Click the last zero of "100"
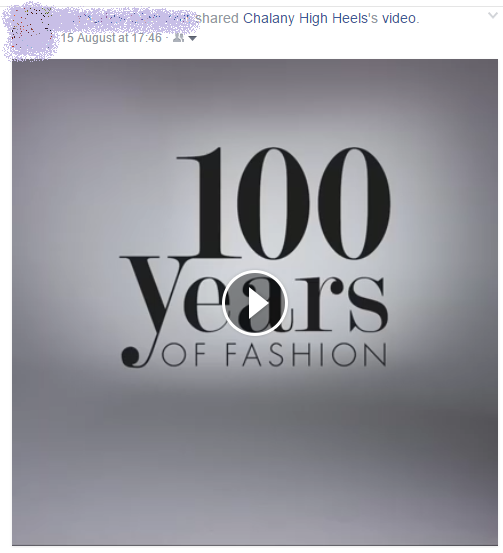 point(354,203)
